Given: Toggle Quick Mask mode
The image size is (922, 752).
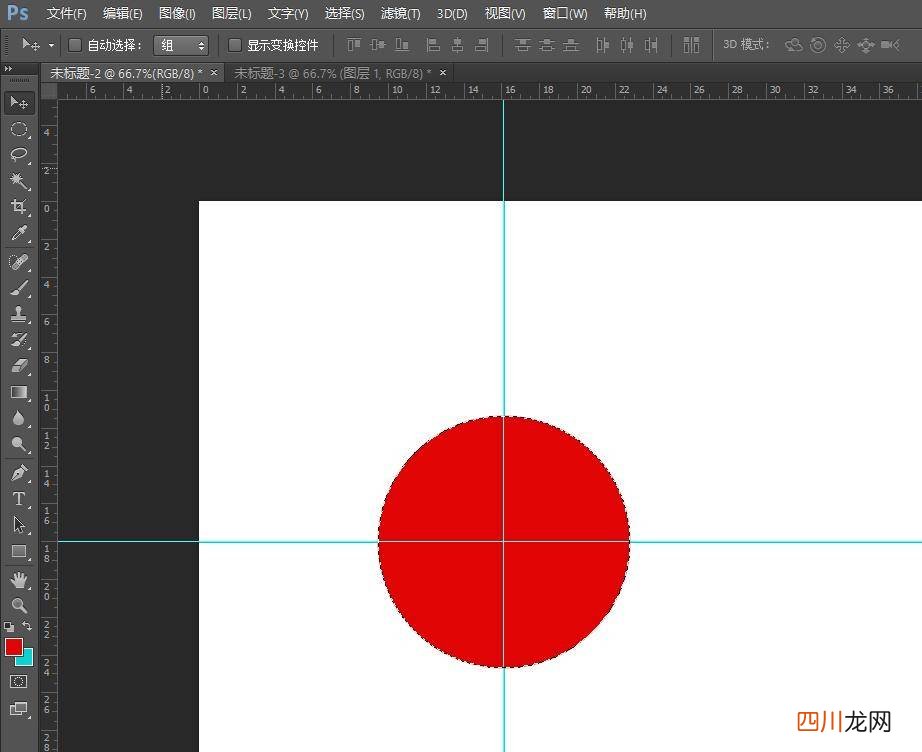Looking at the screenshot, I should point(18,681).
